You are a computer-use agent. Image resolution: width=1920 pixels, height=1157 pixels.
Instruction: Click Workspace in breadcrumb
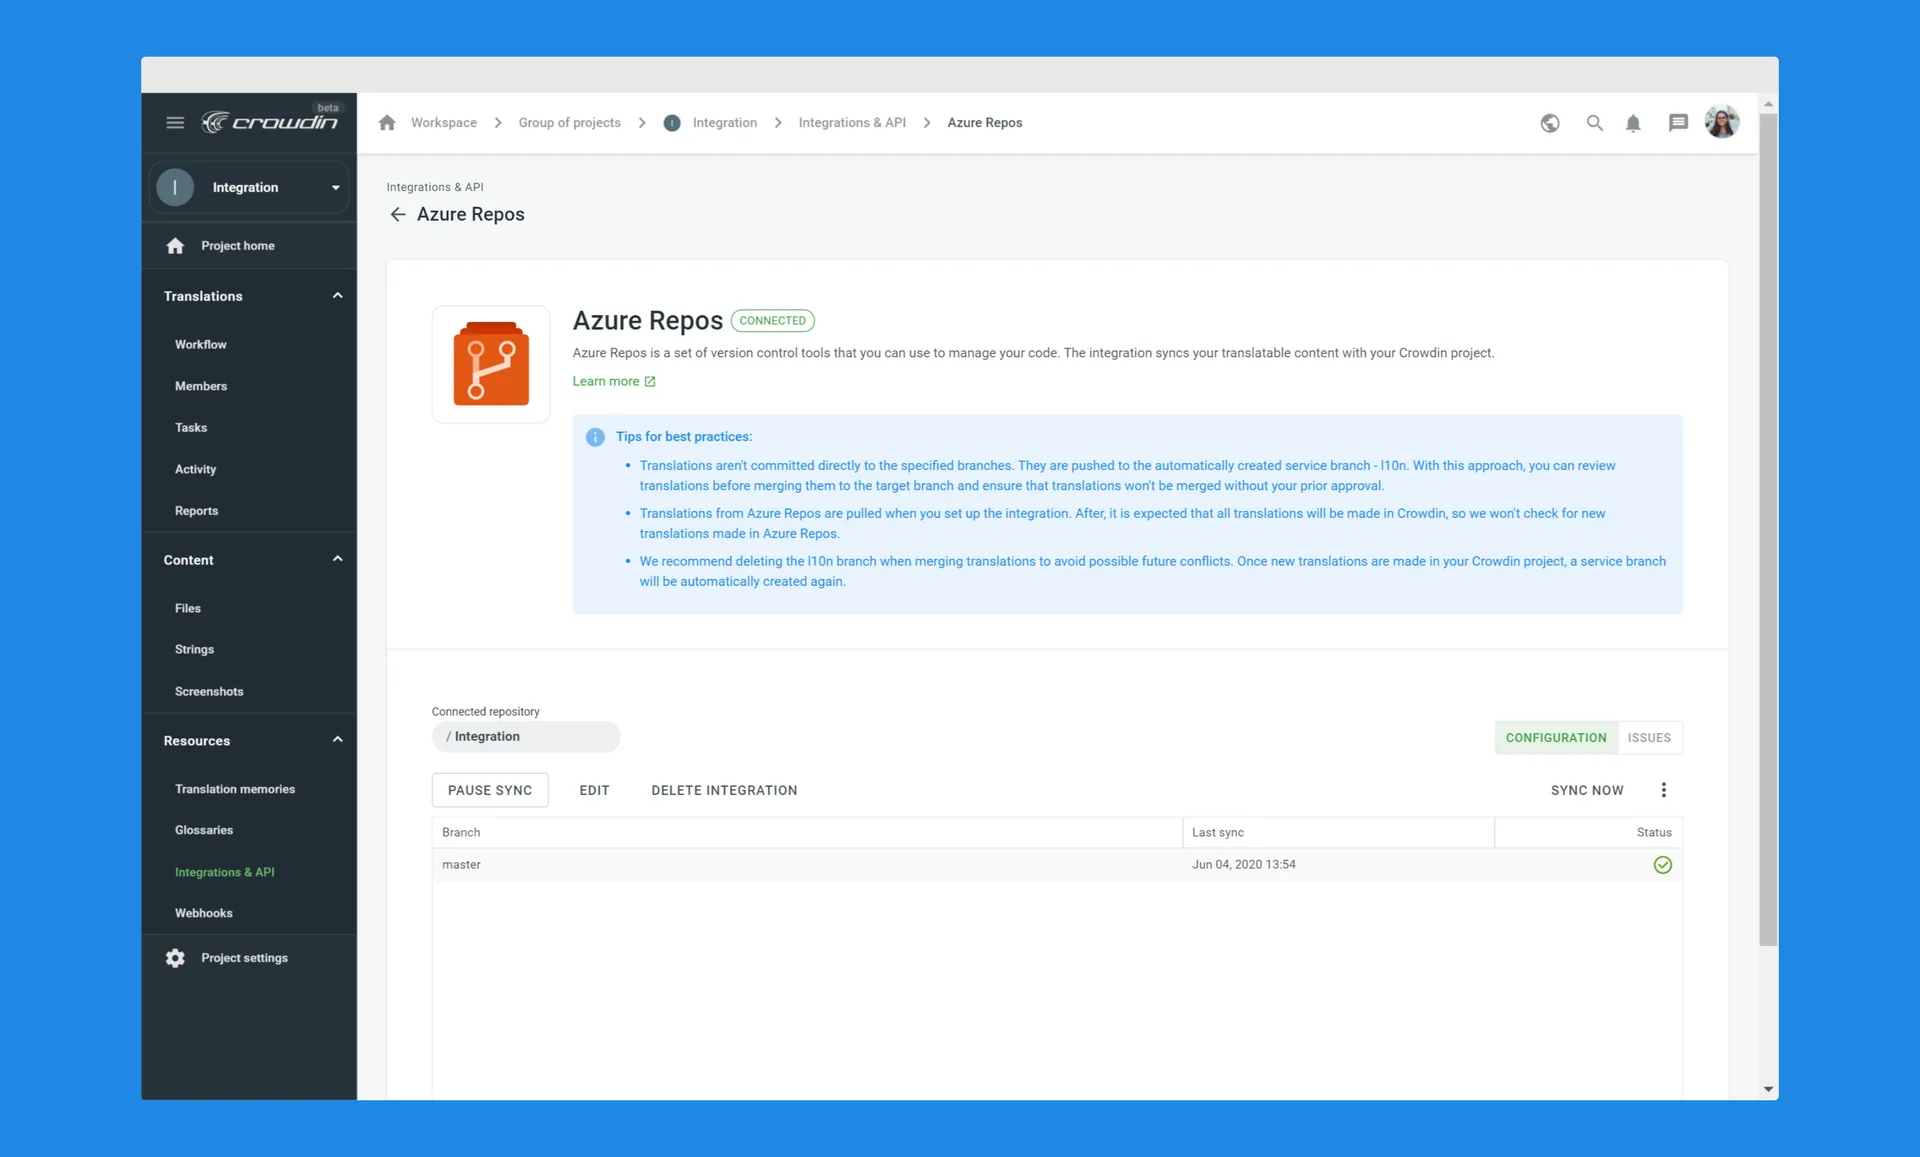pos(444,123)
